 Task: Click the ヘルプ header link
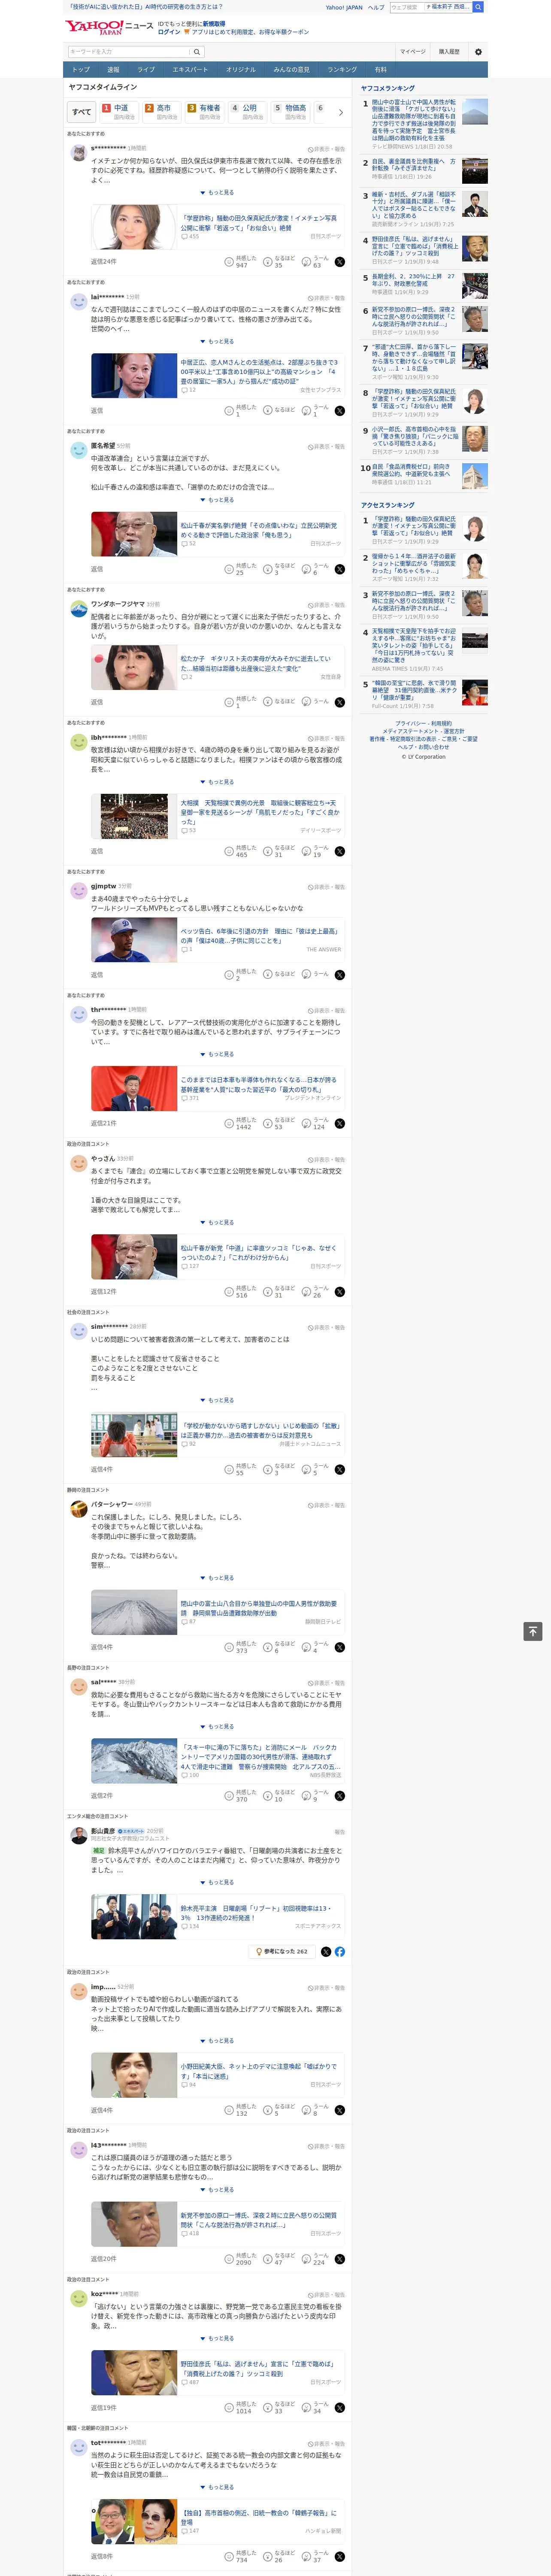coord(376,7)
